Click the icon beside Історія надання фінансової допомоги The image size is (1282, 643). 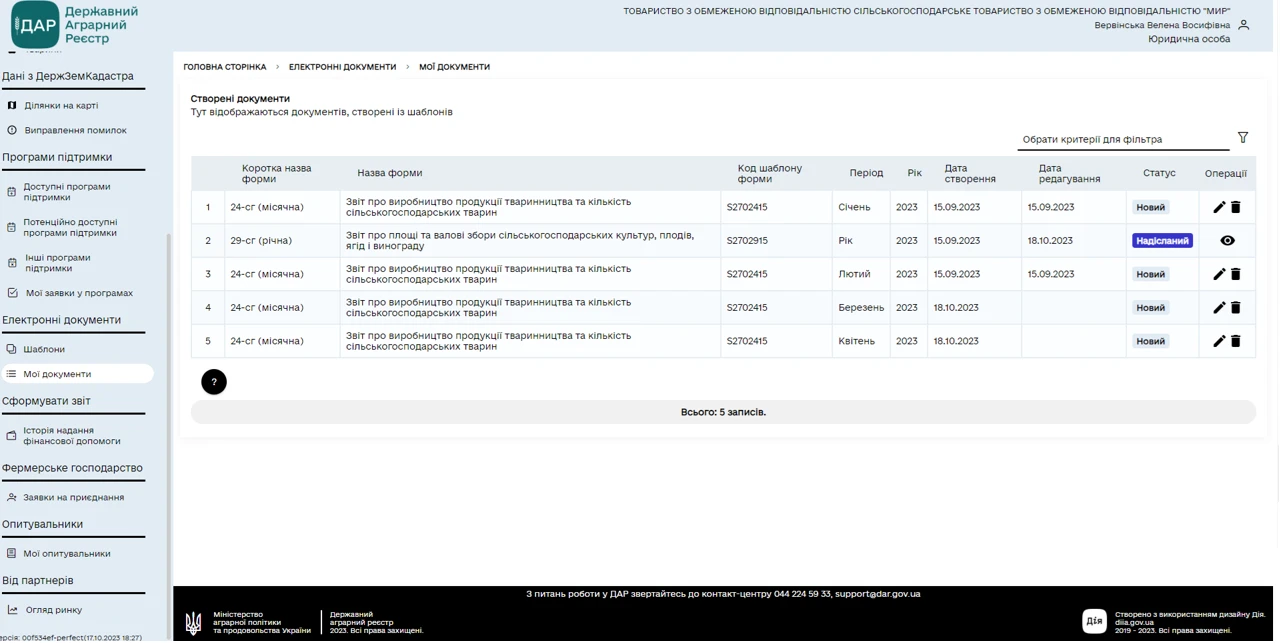point(12,437)
